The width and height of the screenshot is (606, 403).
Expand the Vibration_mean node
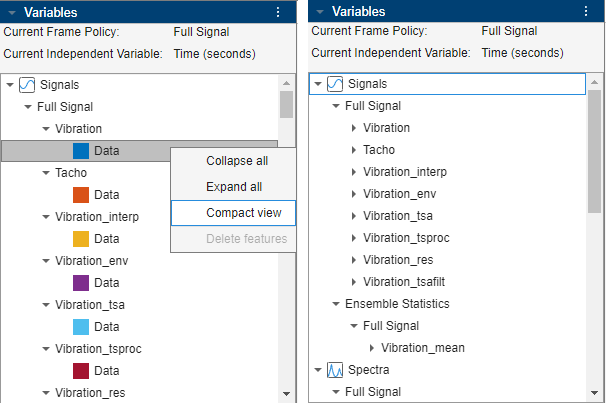coord(372,348)
